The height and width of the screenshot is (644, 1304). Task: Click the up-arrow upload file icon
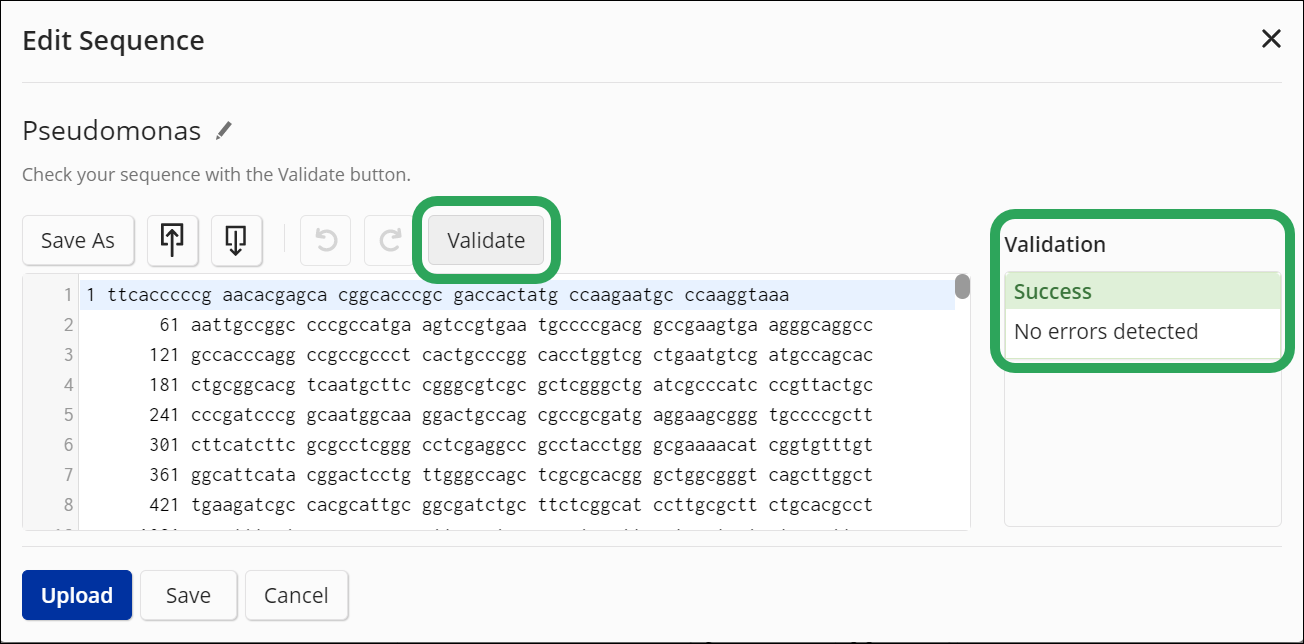point(172,240)
